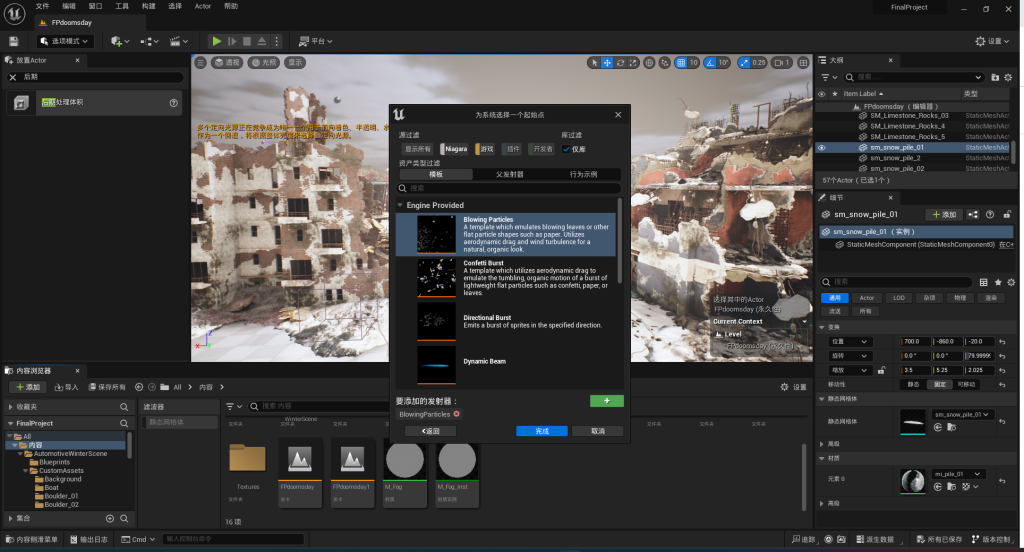Viewport: 1024px width, 552px height.
Task: Click the outliner new folder icon
Action: pos(995,77)
